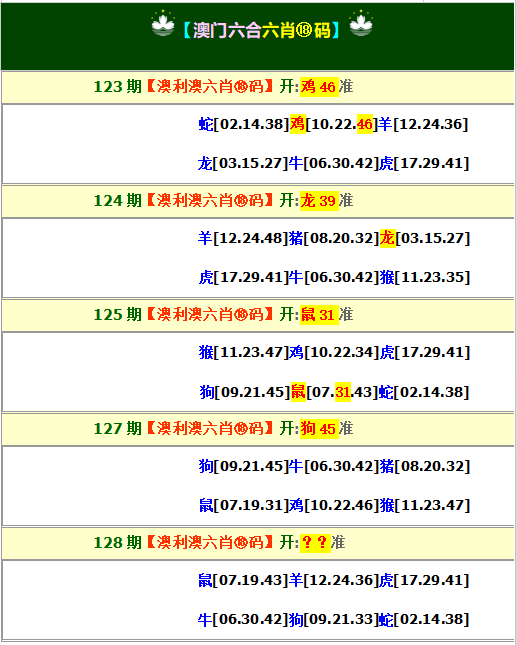Select 龙[03.15.27] under 123 期
The height and width of the screenshot is (645, 517).
[x=243, y=163]
